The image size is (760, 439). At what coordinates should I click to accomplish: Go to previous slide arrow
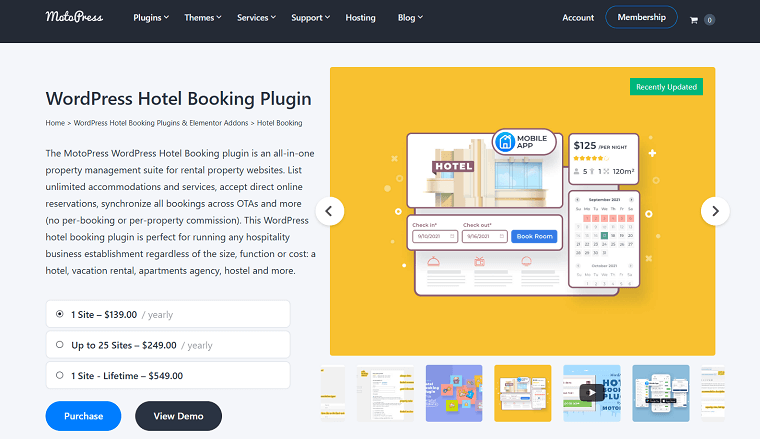pos(330,211)
